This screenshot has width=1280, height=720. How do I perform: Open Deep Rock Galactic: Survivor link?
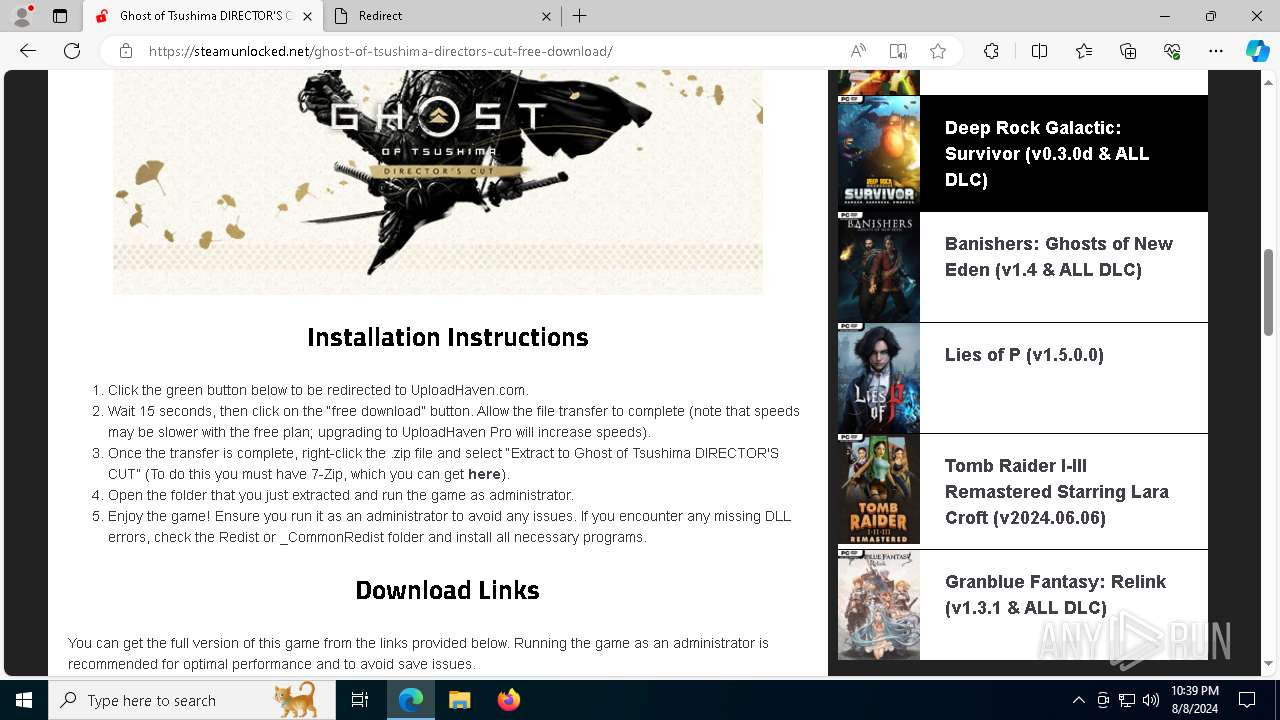tap(1047, 154)
